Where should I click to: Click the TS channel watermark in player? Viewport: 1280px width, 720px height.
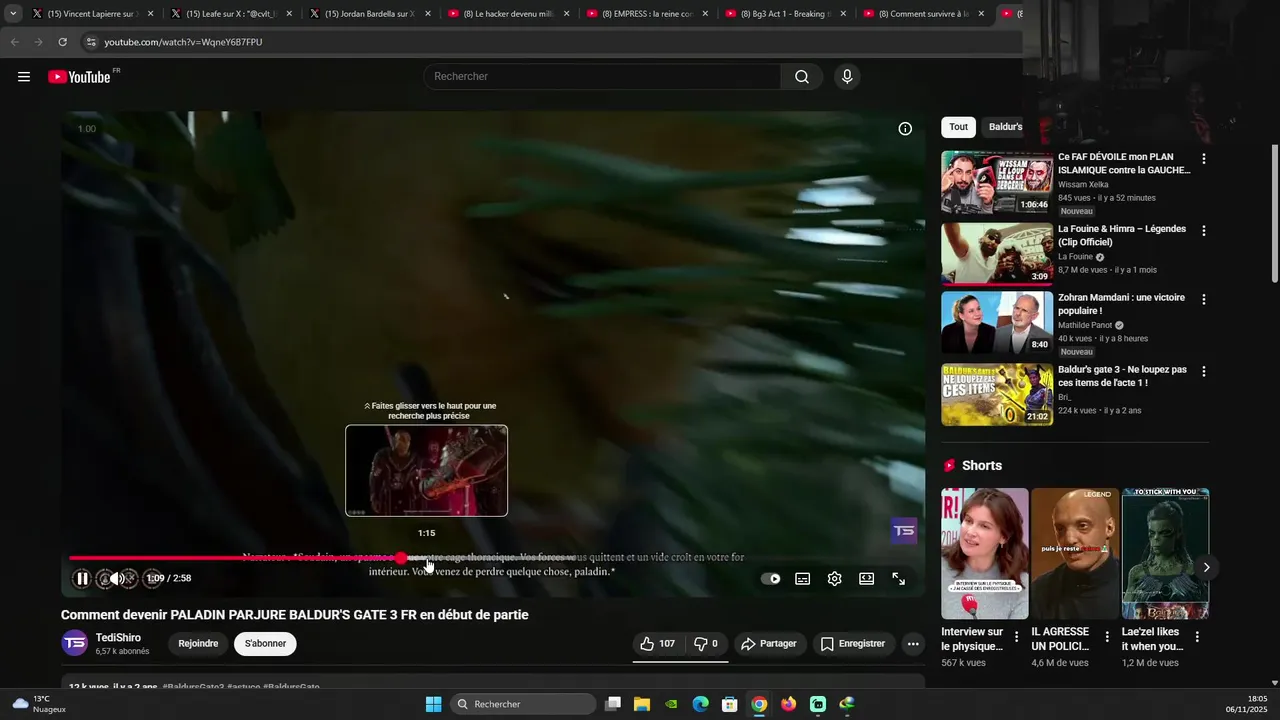tap(904, 531)
